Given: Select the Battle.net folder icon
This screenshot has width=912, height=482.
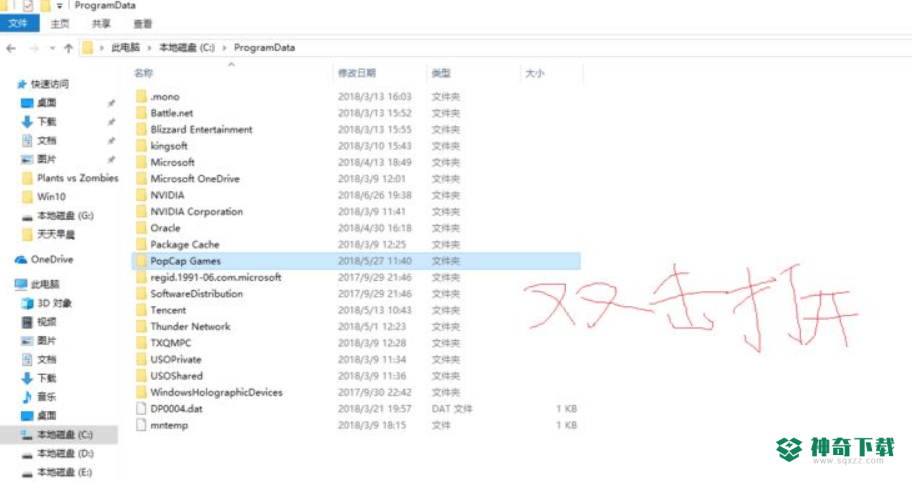Looking at the screenshot, I should tap(141, 113).
